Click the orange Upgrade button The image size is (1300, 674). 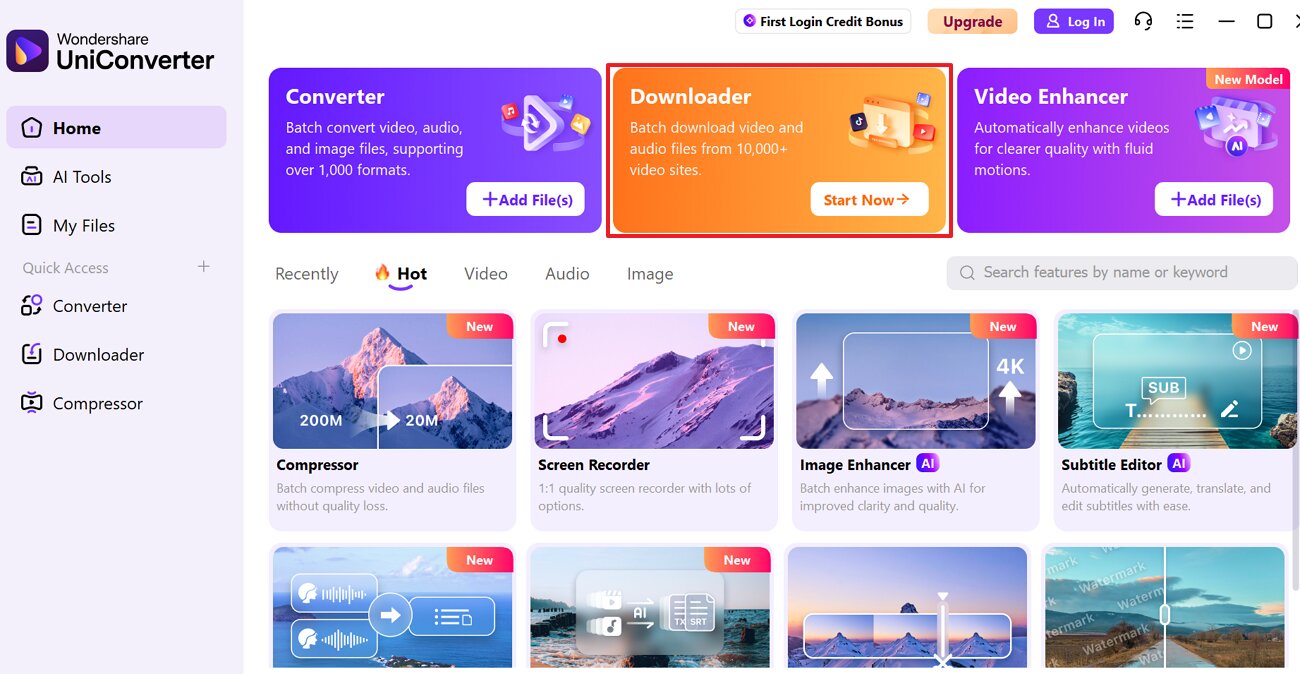[972, 21]
